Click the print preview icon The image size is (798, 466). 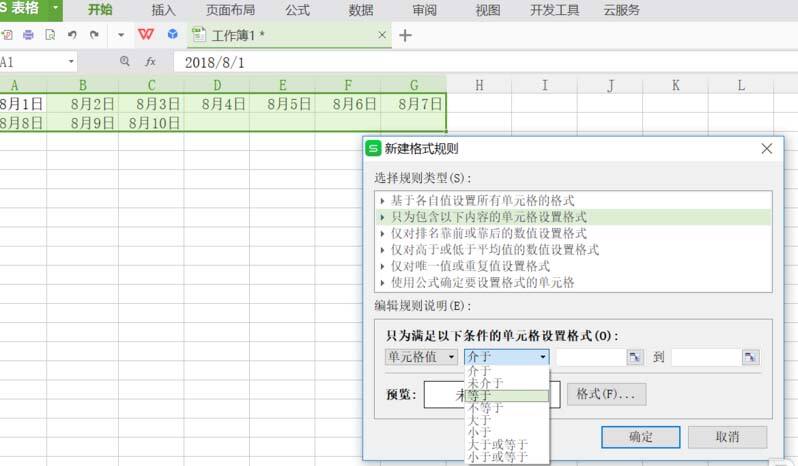(x=50, y=35)
